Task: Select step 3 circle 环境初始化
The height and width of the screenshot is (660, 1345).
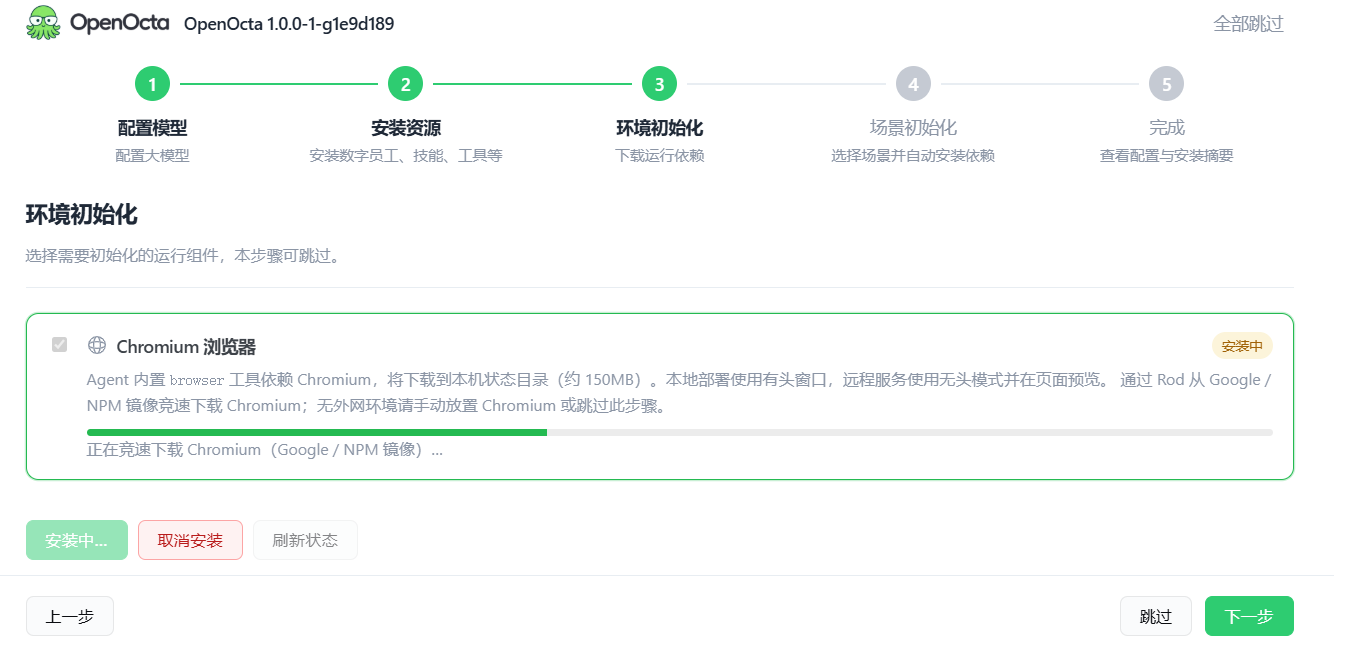Action: click(x=659, y=85)
